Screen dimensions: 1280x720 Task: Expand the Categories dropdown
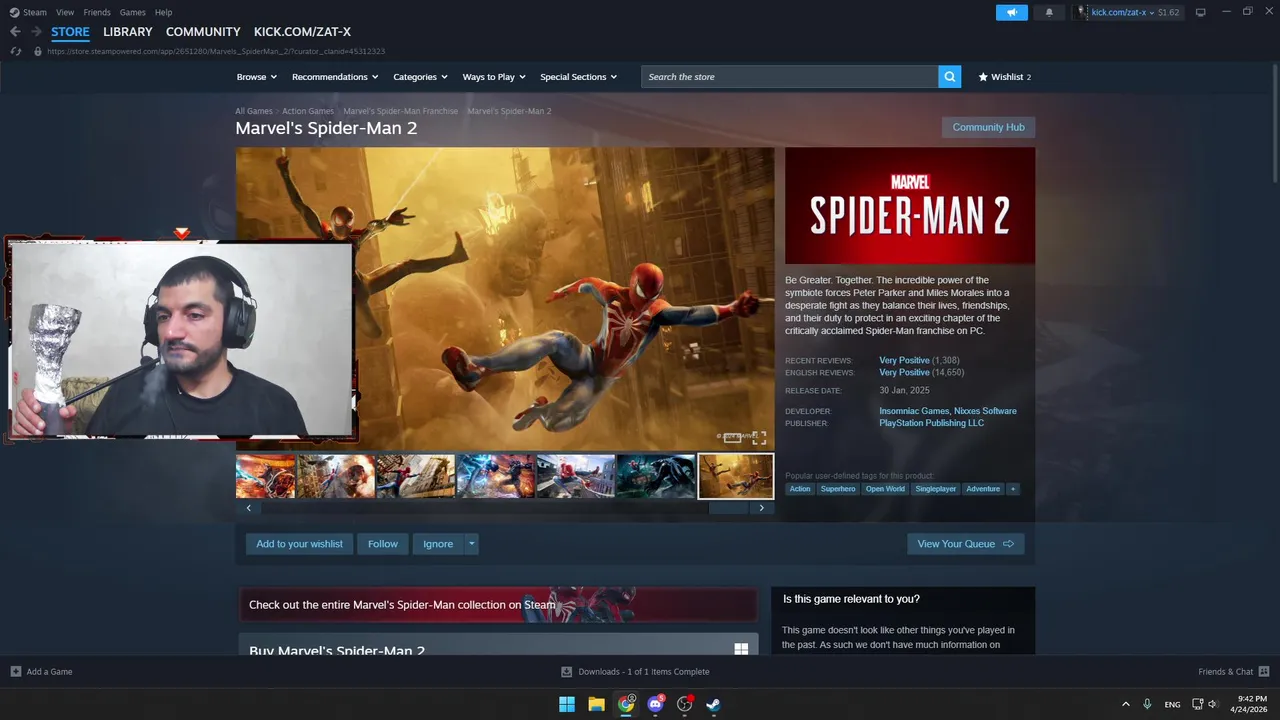[420, 77]
